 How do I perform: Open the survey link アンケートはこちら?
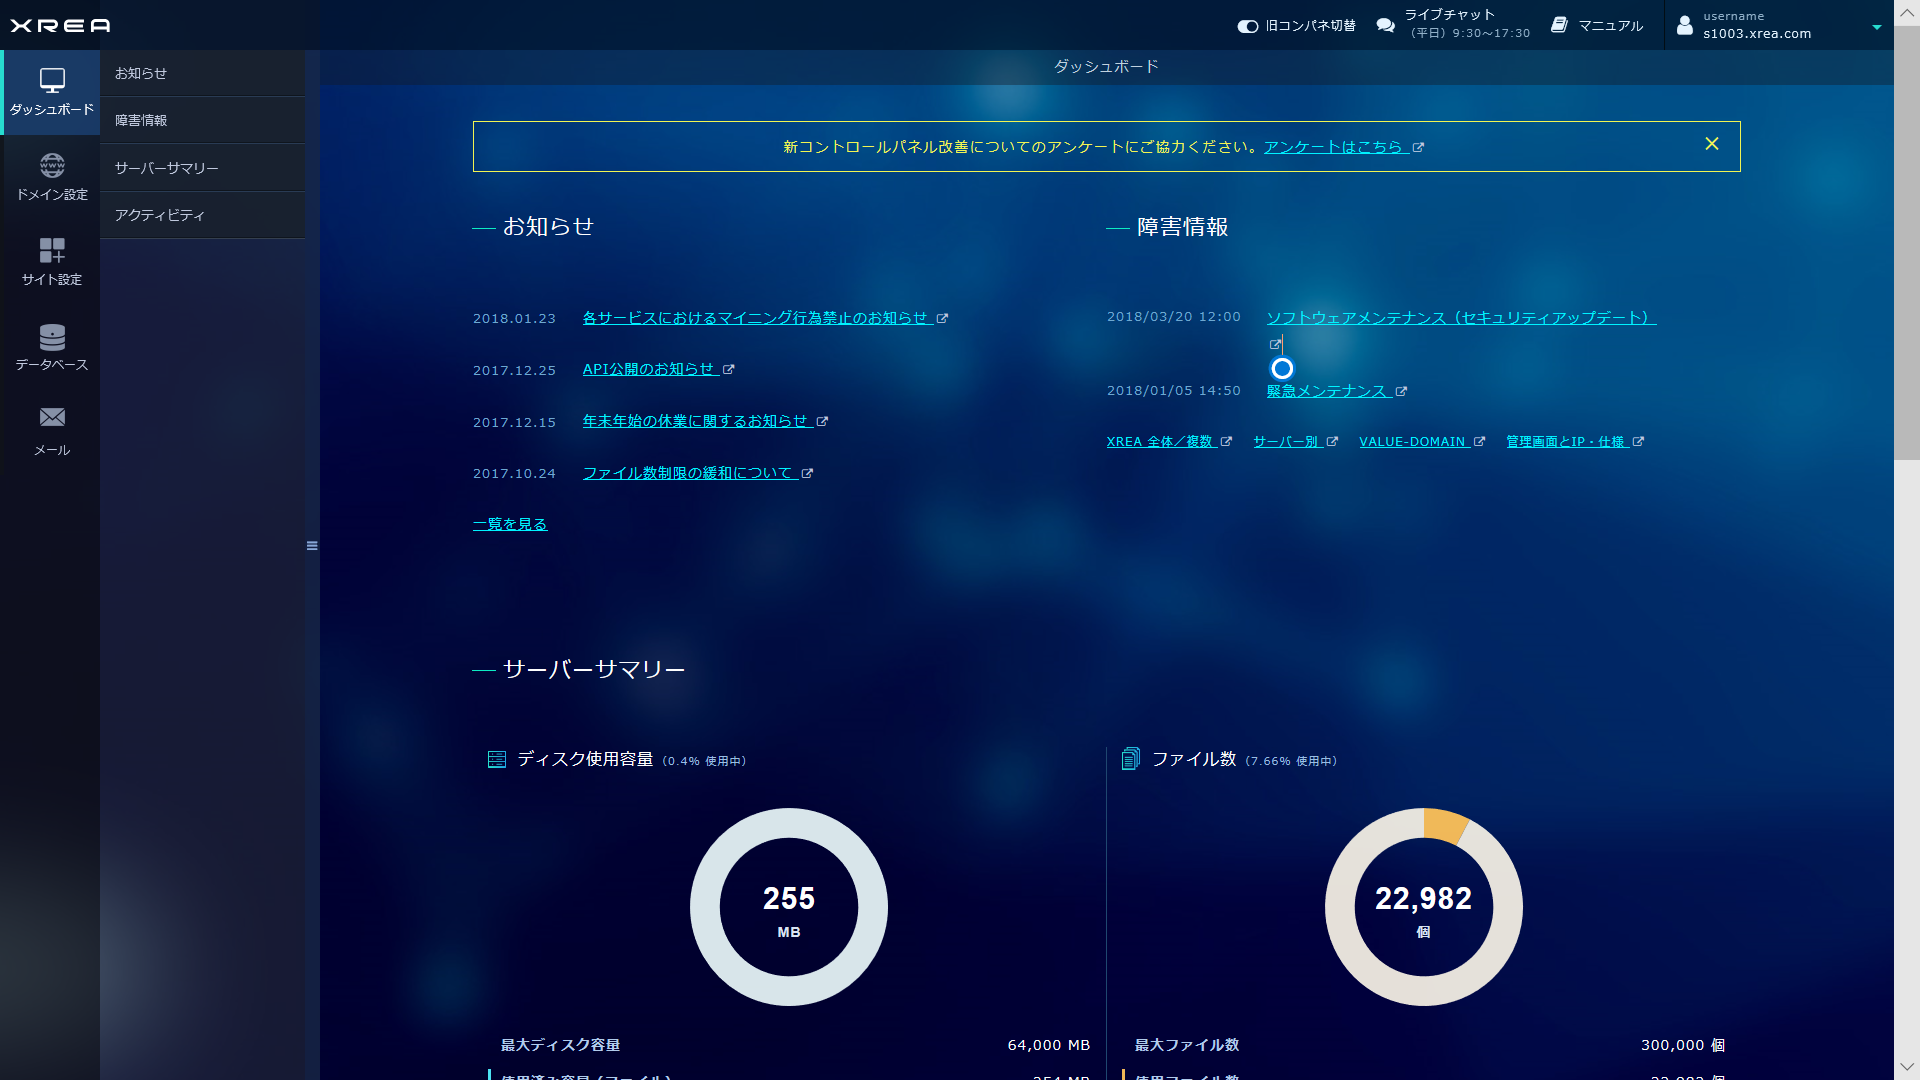[x=1333, y=147]
